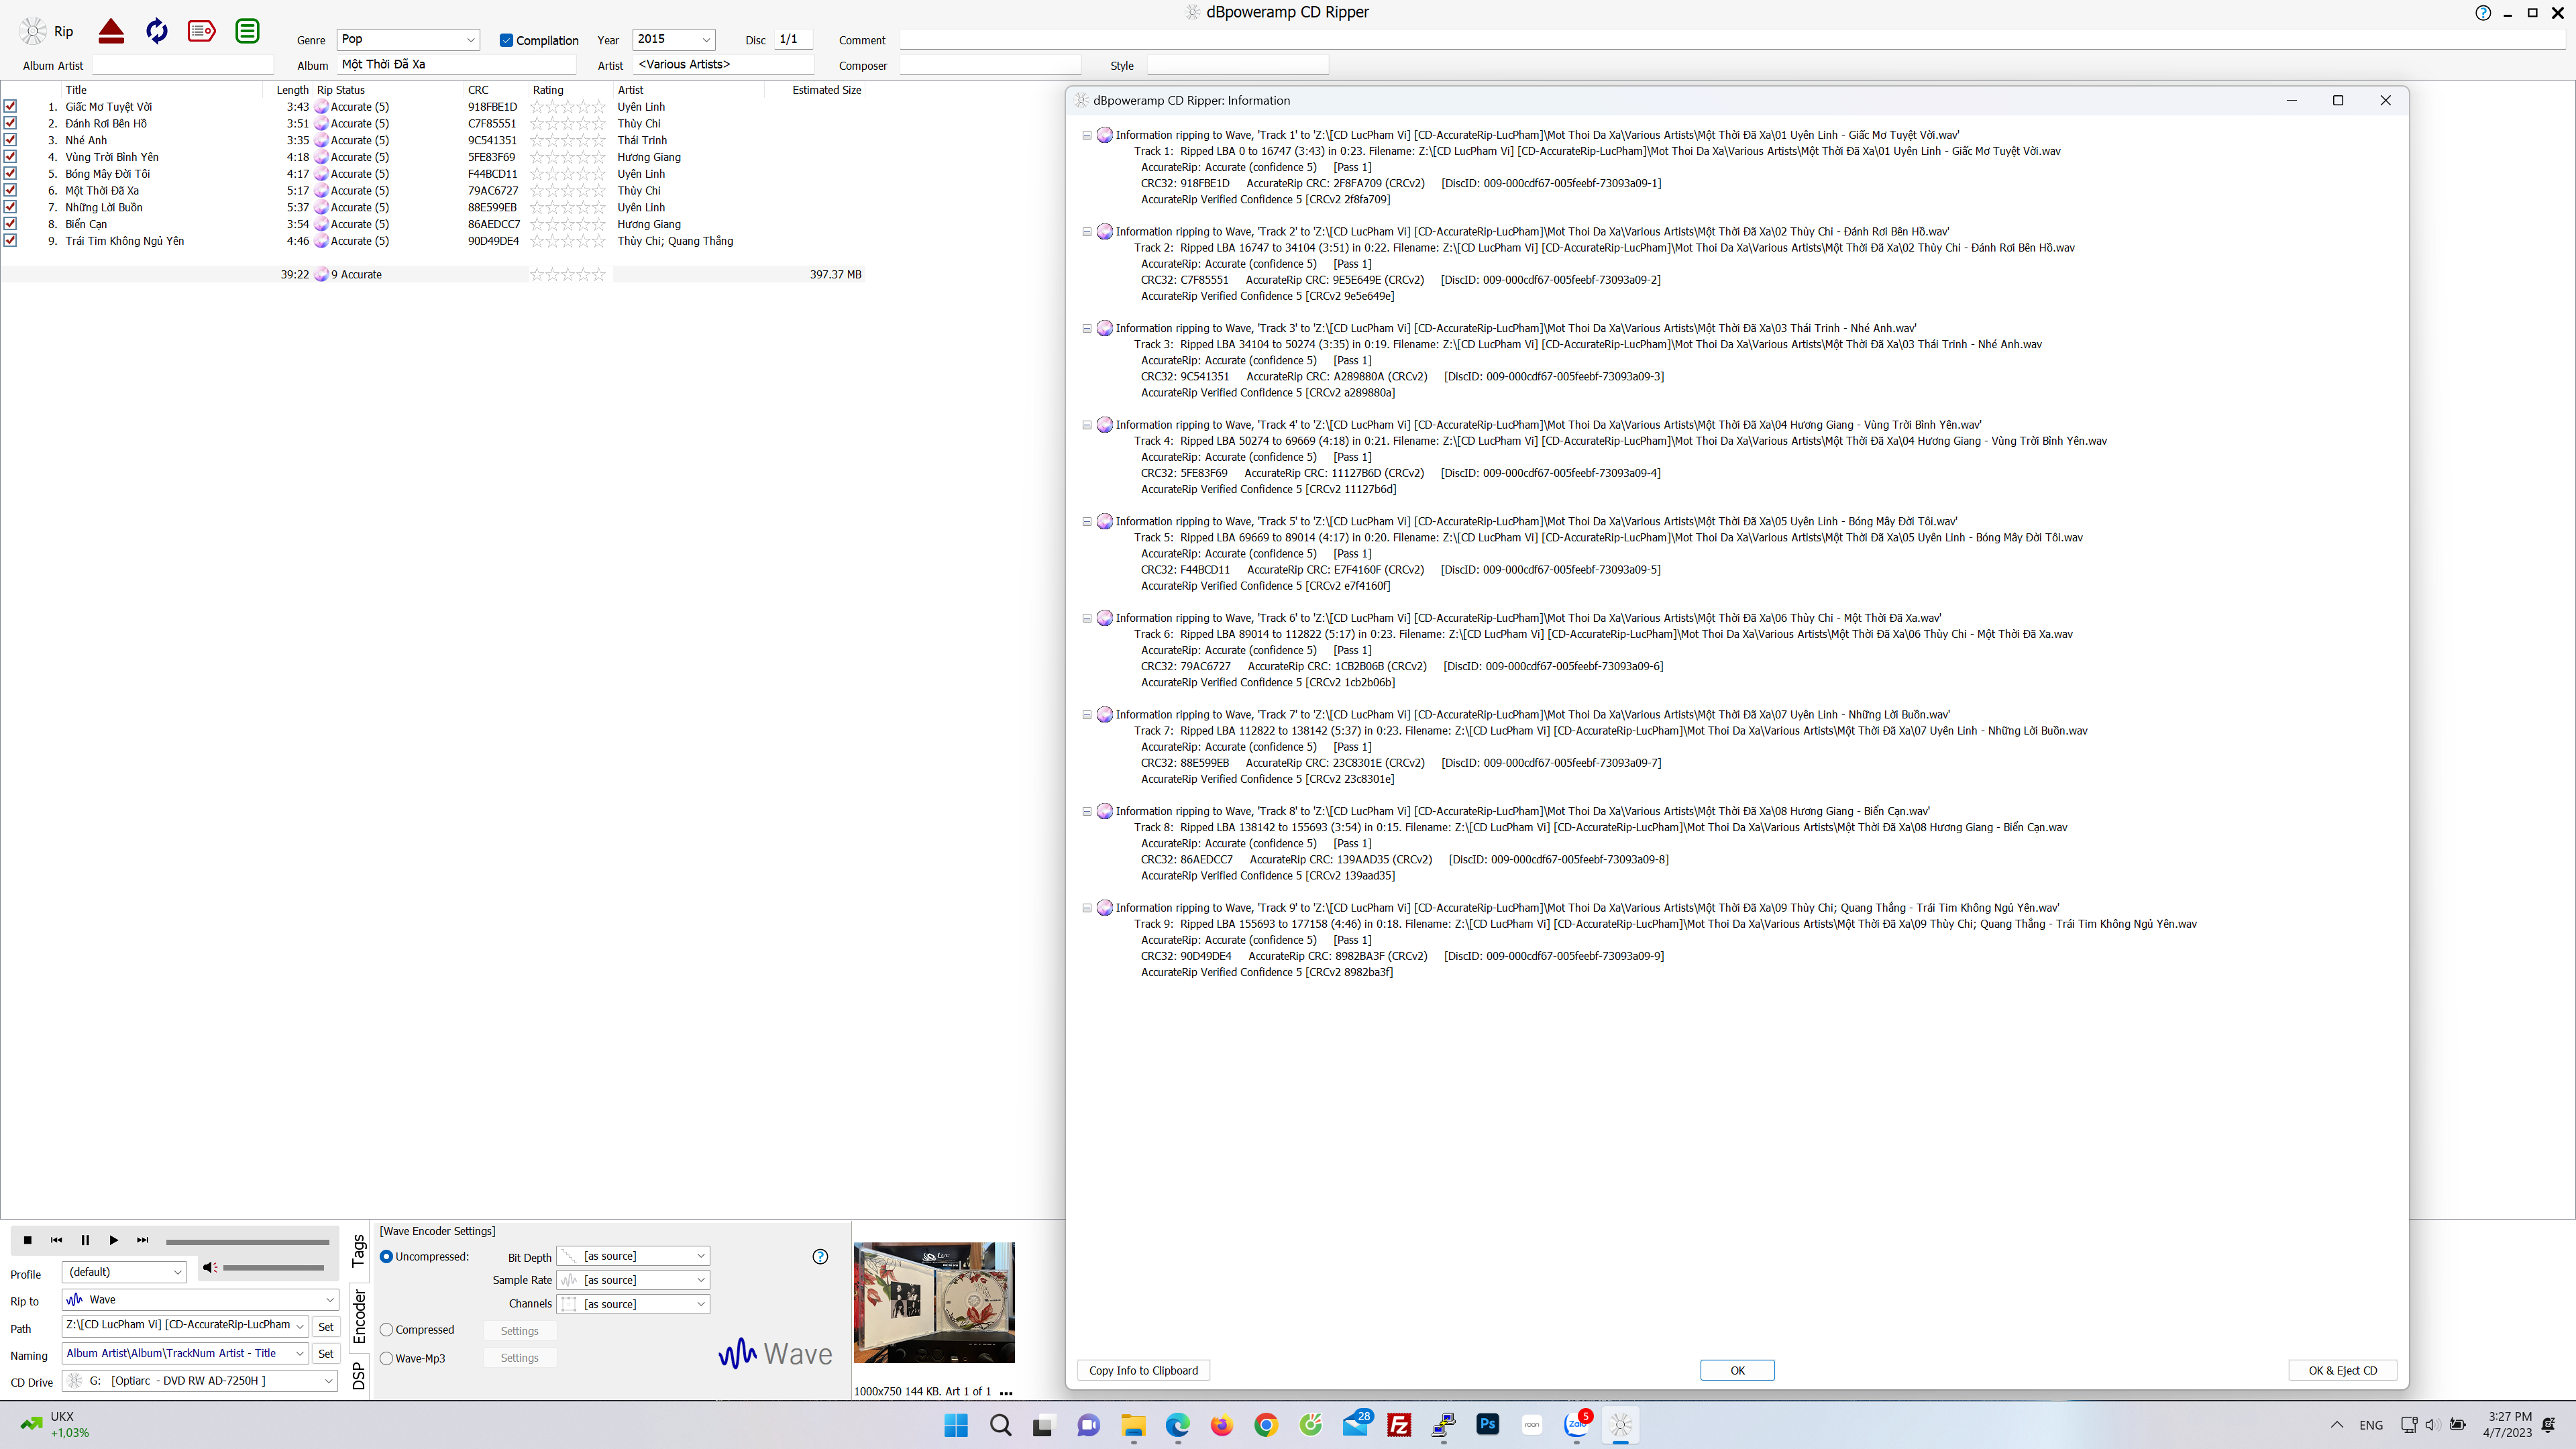Skip to the previous track

(56, 1240)
